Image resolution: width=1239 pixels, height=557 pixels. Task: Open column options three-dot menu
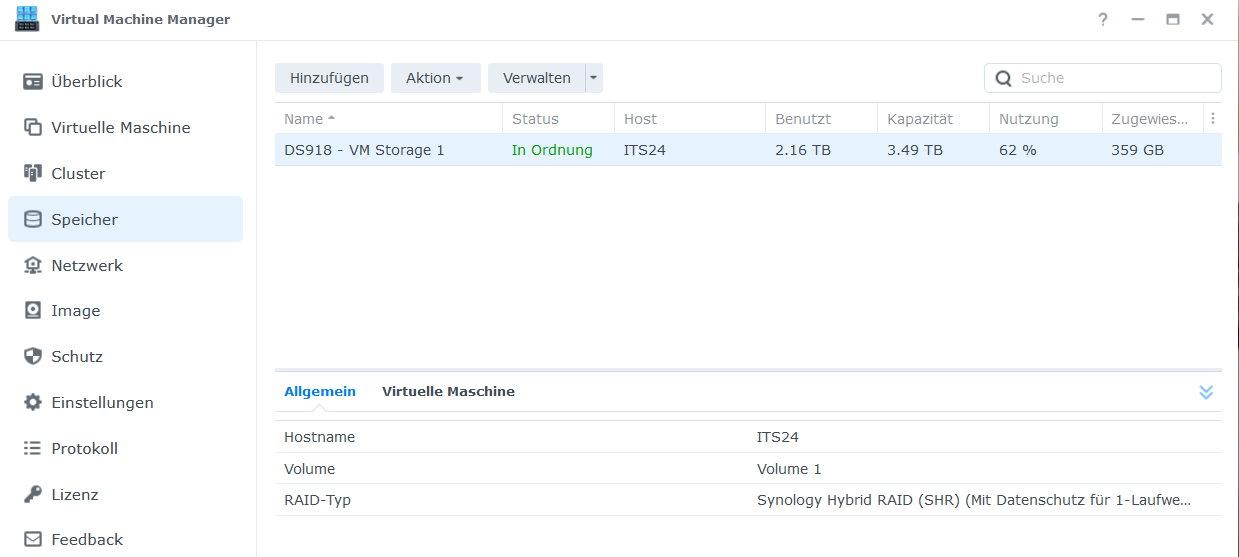(x=1213, y=118)
